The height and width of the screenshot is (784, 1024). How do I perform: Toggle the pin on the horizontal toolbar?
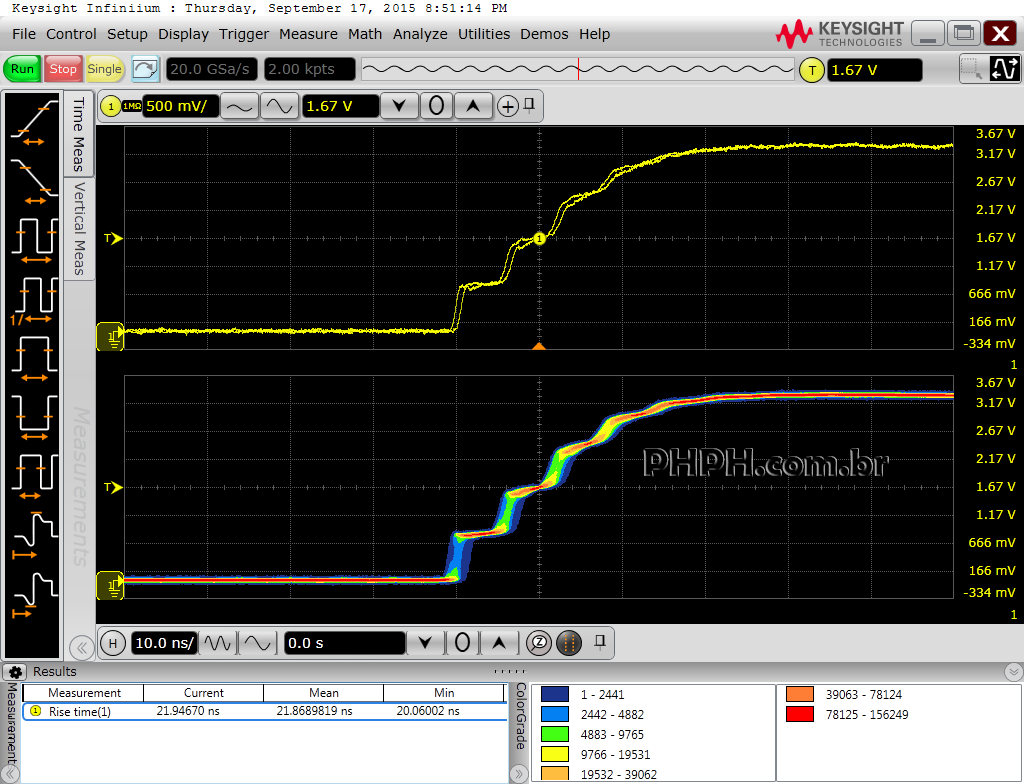[600, 641]
